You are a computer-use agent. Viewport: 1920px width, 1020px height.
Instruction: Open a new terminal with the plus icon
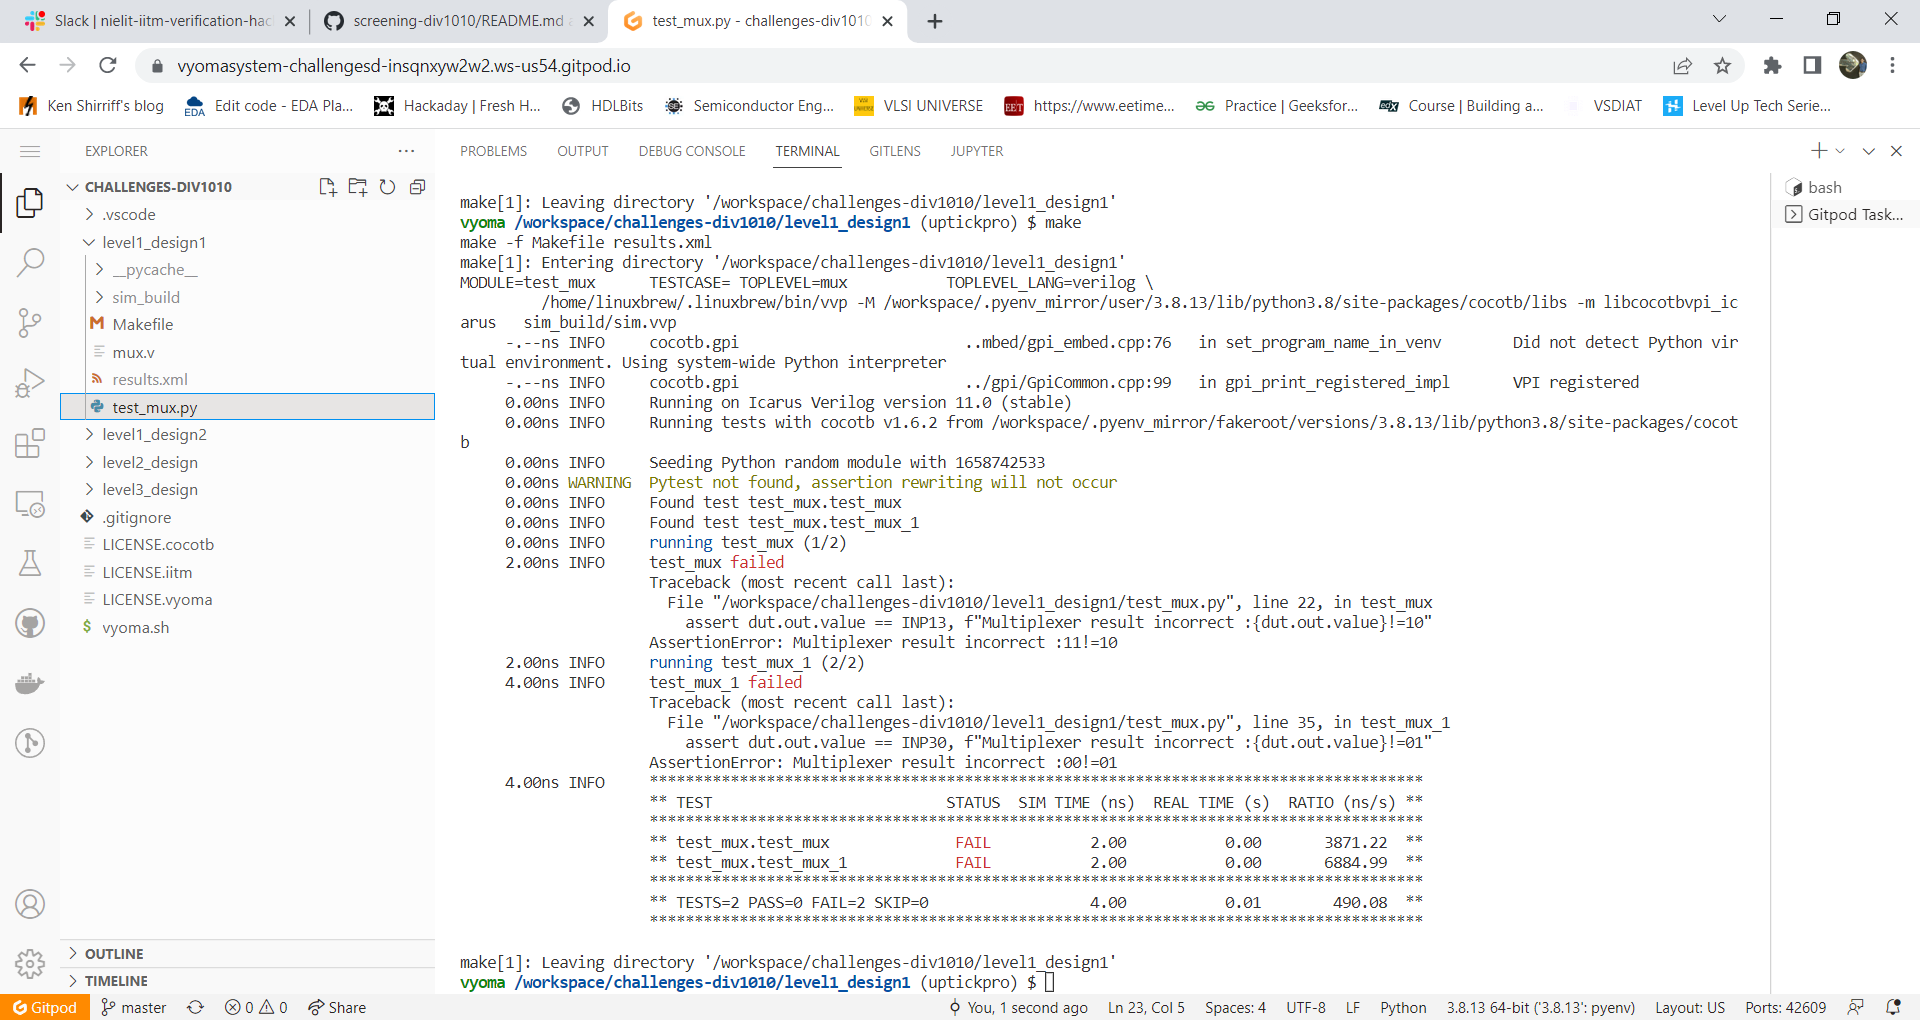pos(1818,151)
